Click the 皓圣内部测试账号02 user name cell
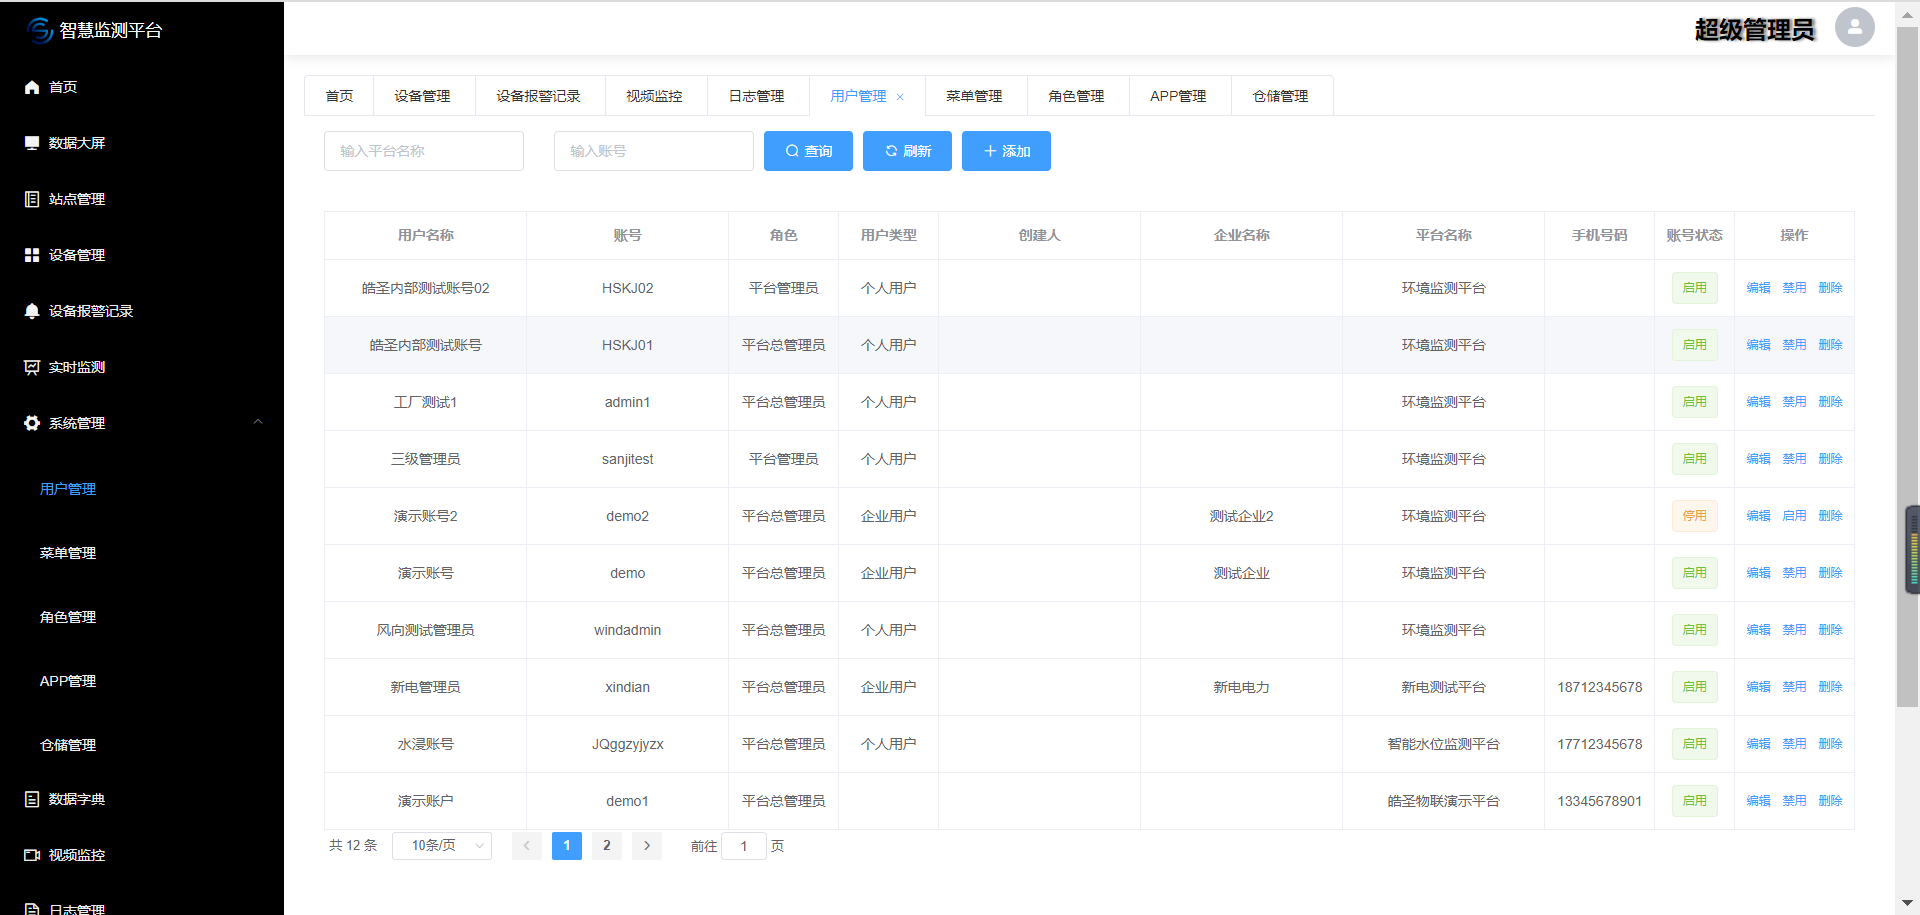This screenshot has height=915, width=1920. point(425,288)
